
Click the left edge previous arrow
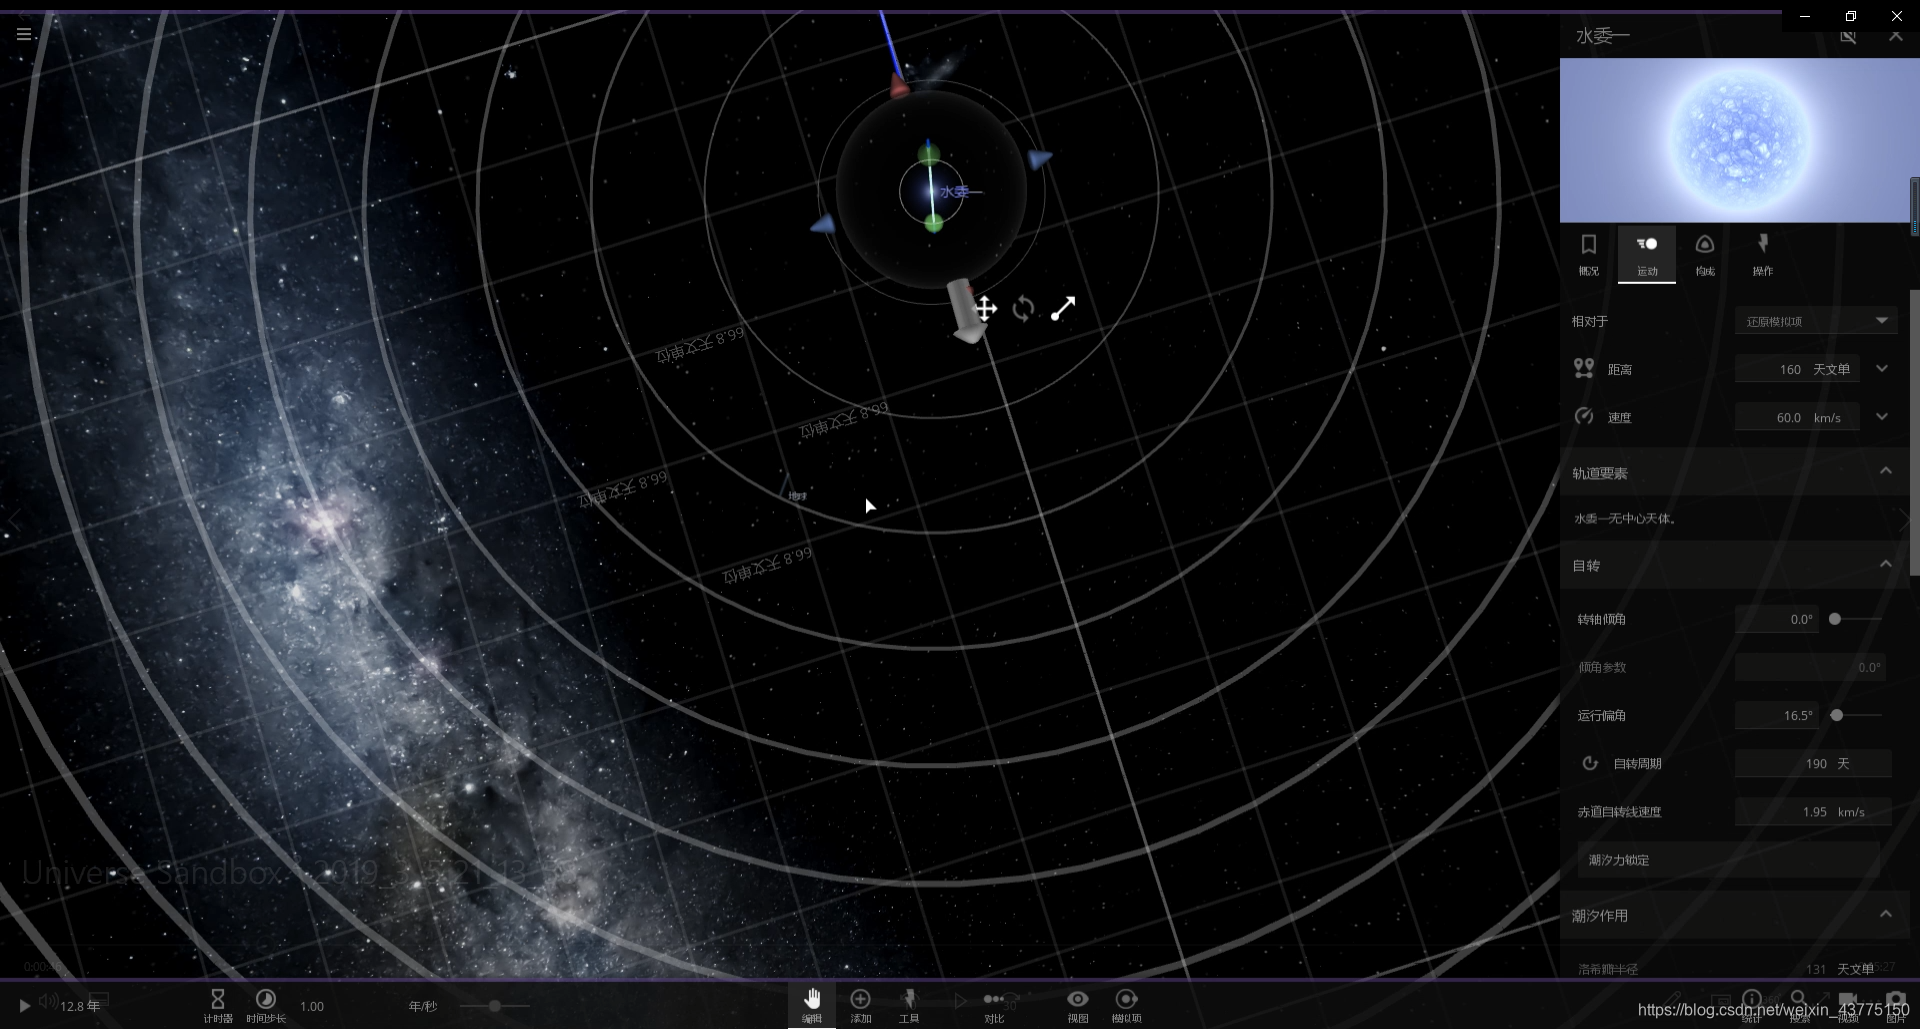[x=14, y=520]
